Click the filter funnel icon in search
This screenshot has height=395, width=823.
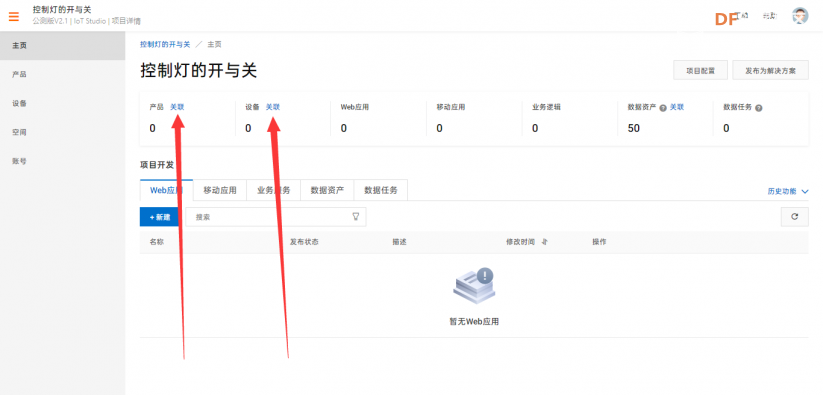[x=356, y=216]
